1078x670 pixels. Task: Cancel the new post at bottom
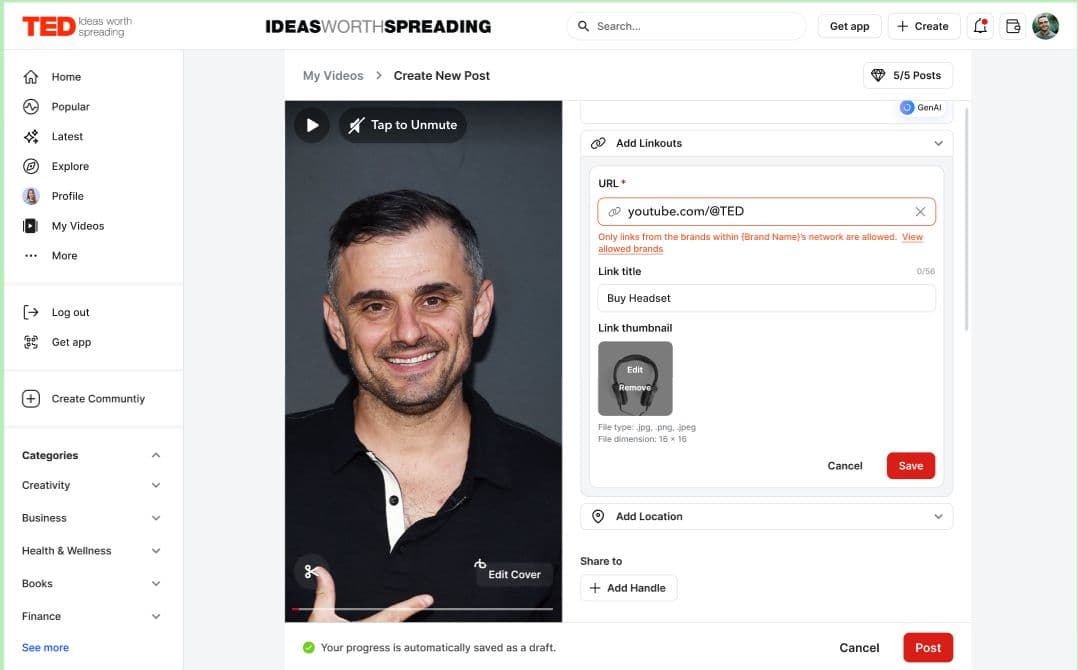click(859, 647)
